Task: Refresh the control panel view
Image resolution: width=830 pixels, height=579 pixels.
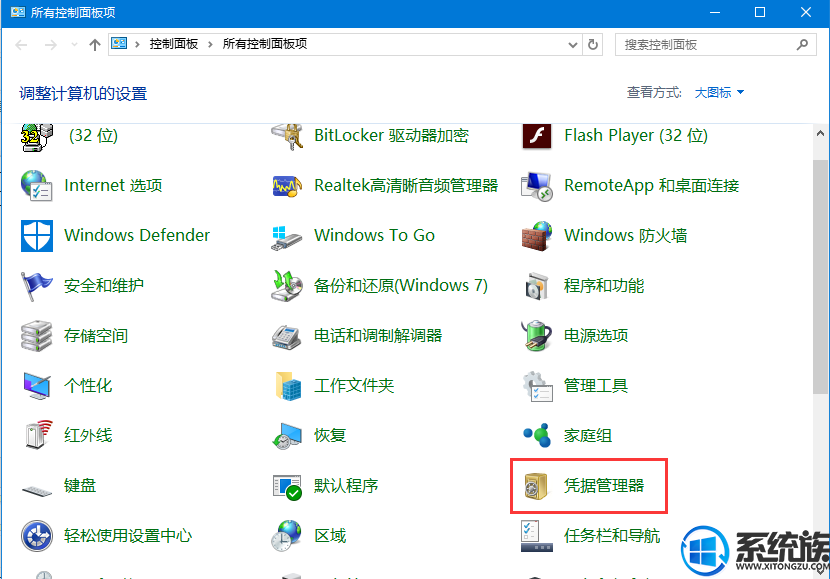Action: pyautogui.click(x=593, y=44)
